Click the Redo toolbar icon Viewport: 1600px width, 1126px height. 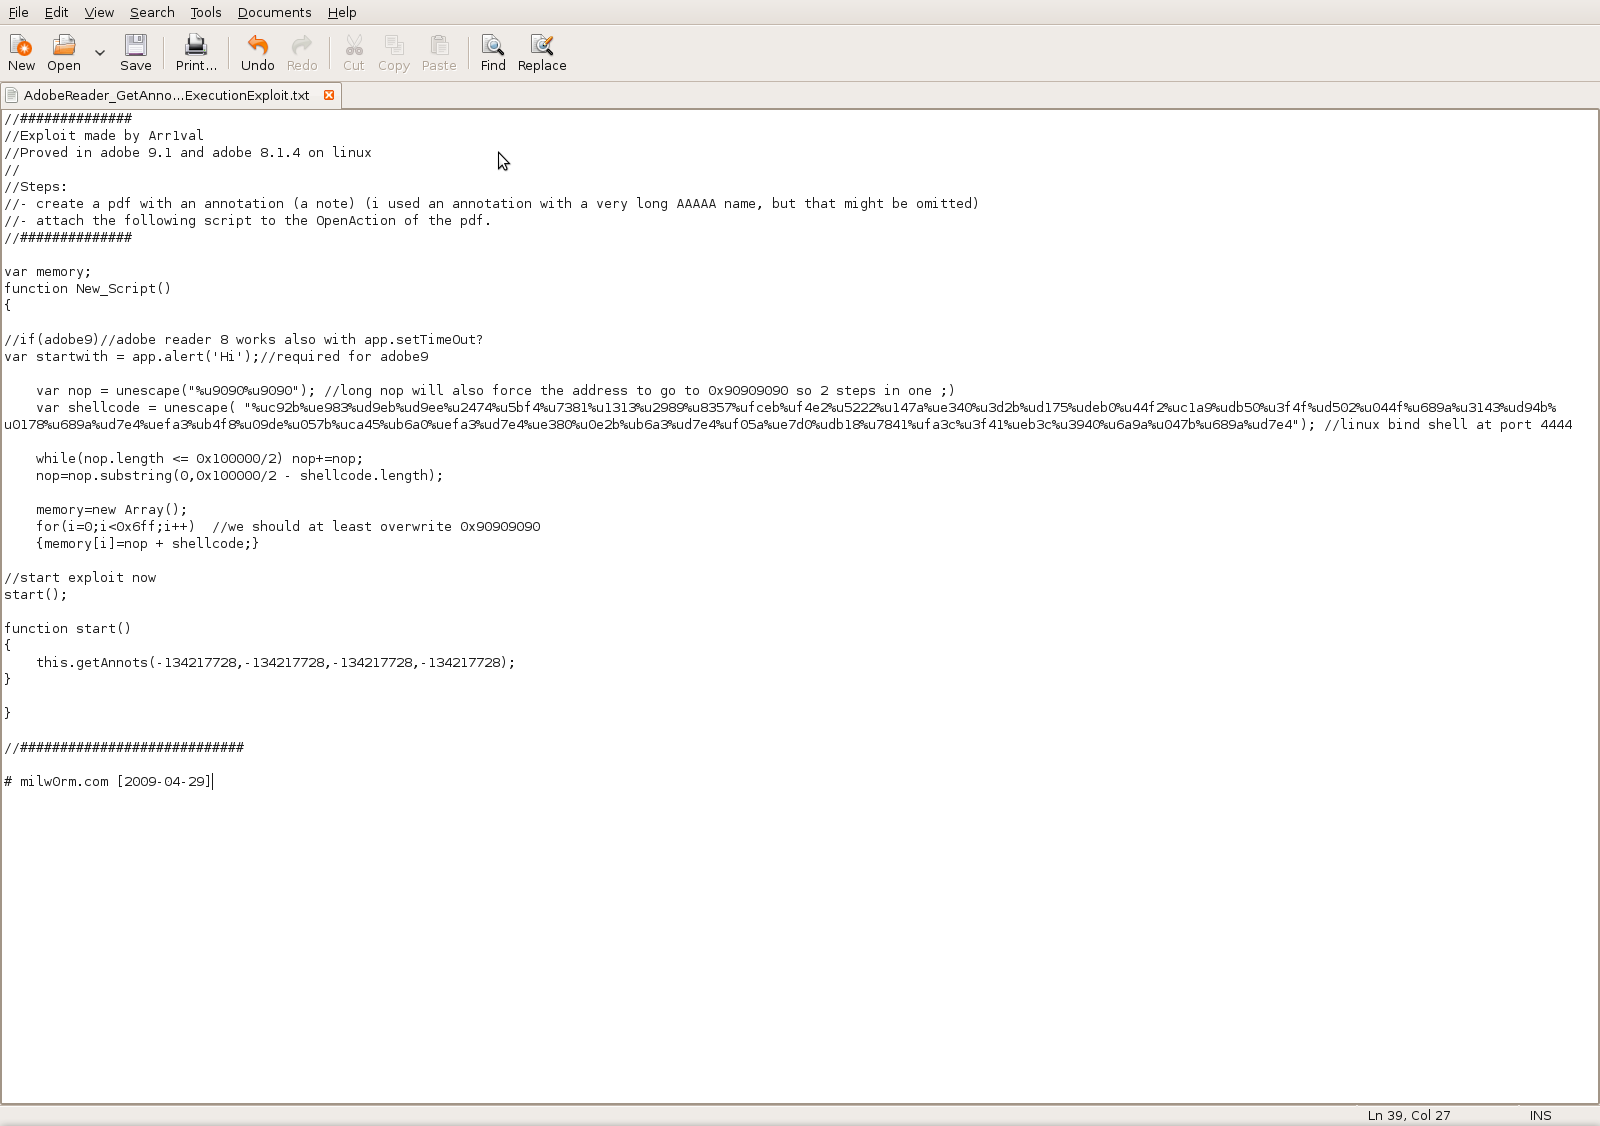tap(302, 53)
